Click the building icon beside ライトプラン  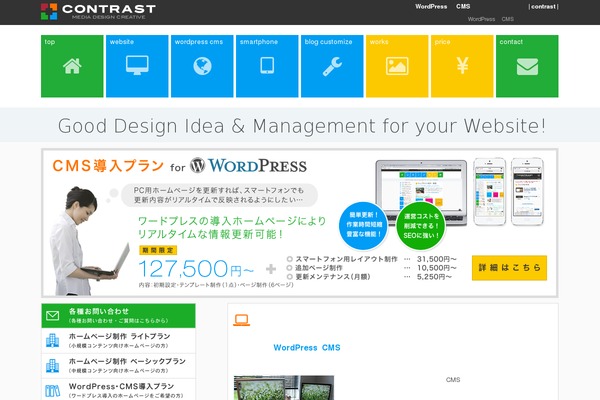pos(52,340)
